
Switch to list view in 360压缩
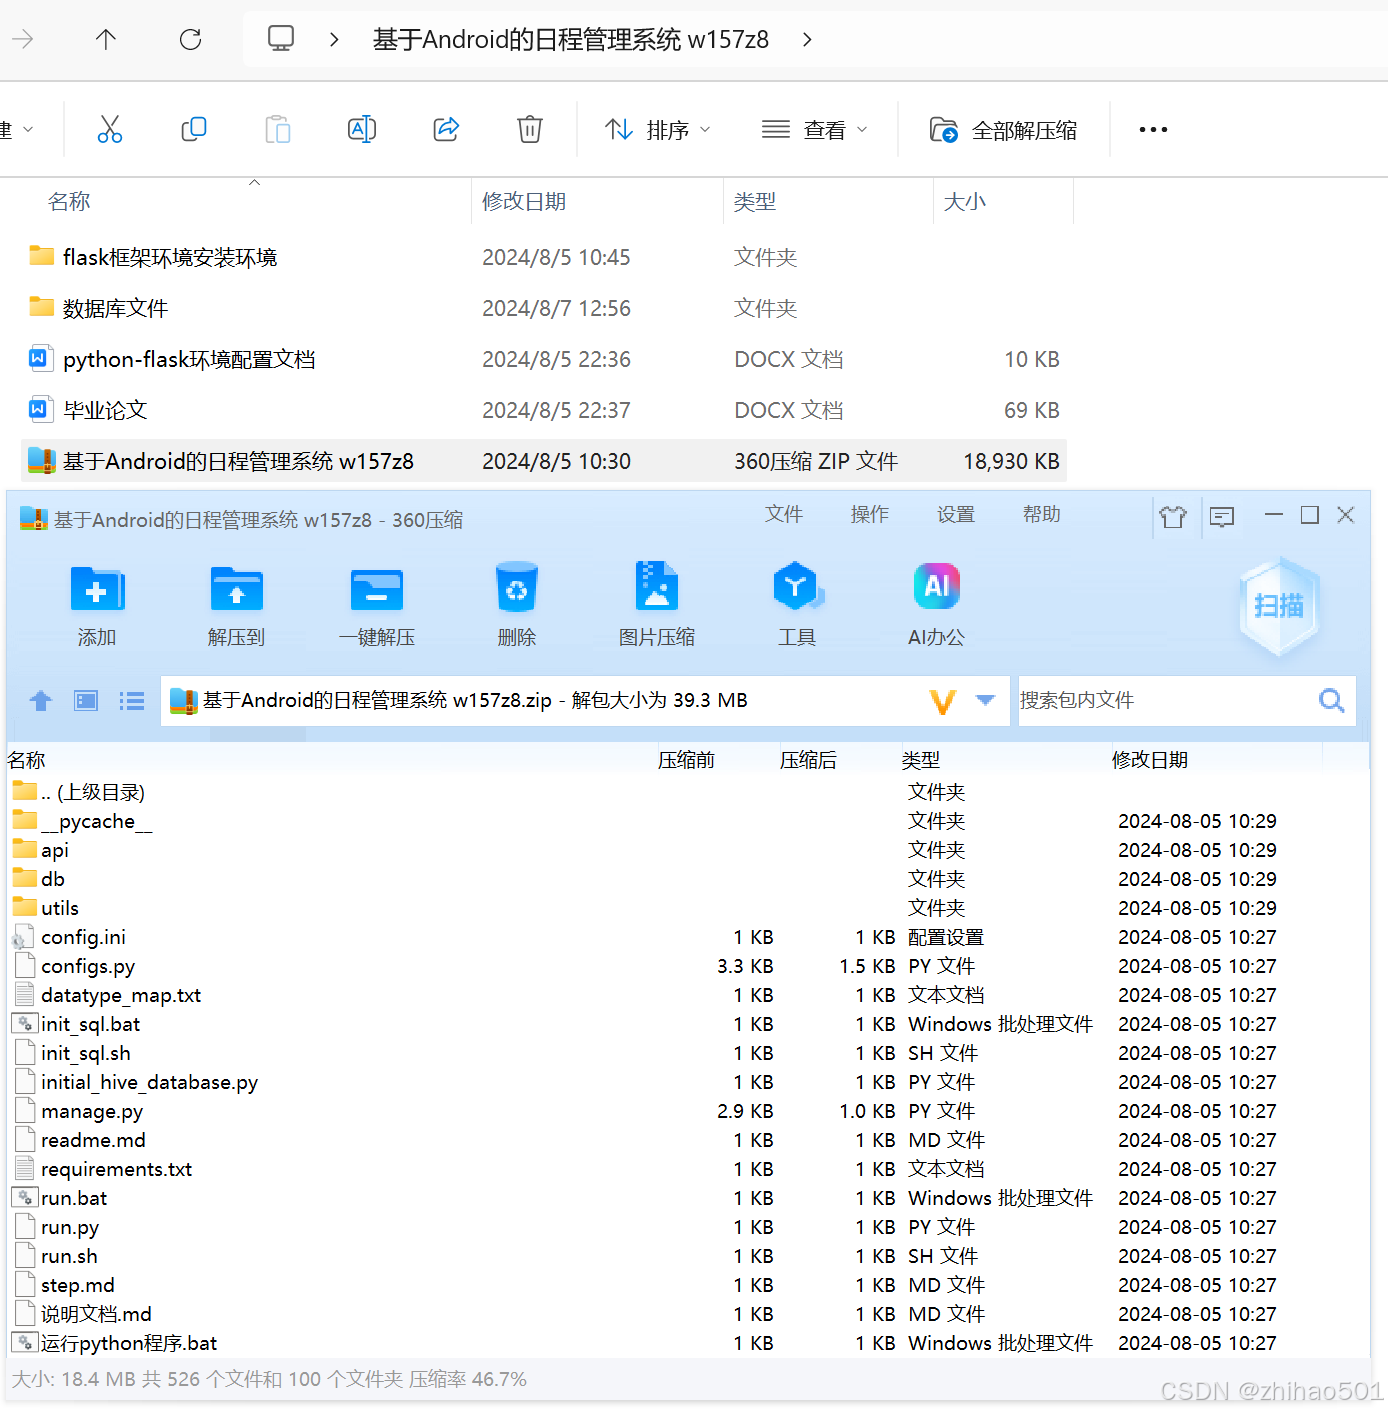click(x=131, y=700)
